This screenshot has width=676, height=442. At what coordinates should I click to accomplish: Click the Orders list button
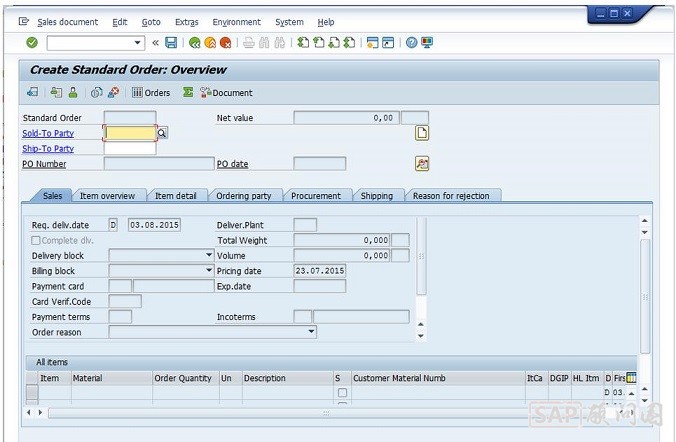[151, 93]
